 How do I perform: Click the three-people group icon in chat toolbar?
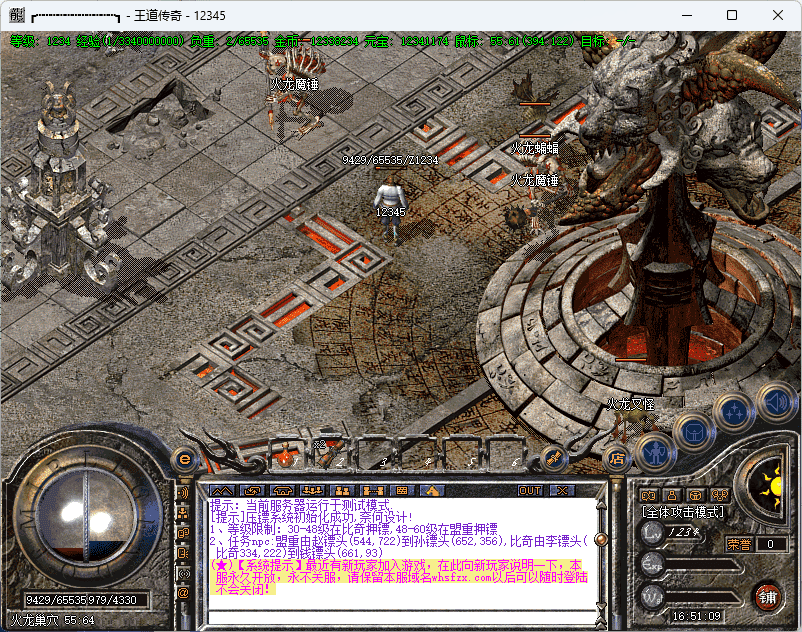pos(312,491)
